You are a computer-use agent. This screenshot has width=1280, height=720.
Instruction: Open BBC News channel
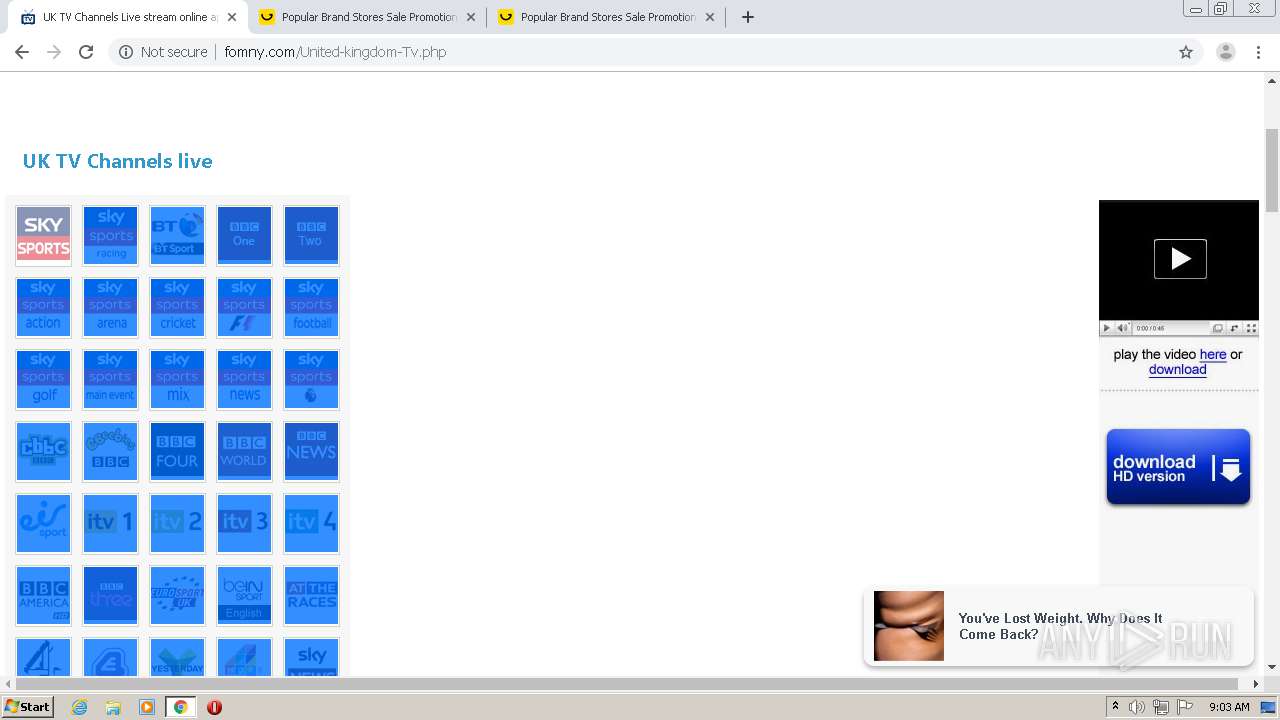[x=311, y=451]
